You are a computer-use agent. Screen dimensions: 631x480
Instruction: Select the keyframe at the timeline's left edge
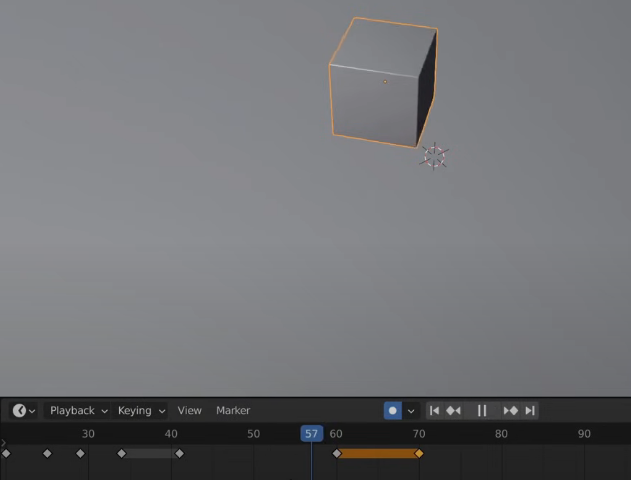click(6, 454)
